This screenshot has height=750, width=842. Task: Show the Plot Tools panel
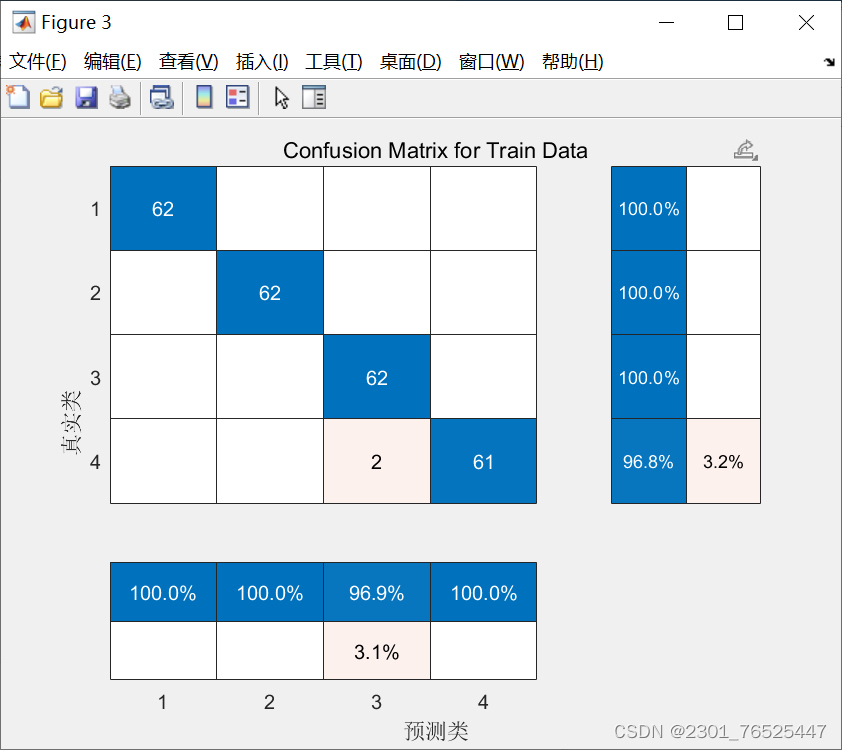(313, 97)
